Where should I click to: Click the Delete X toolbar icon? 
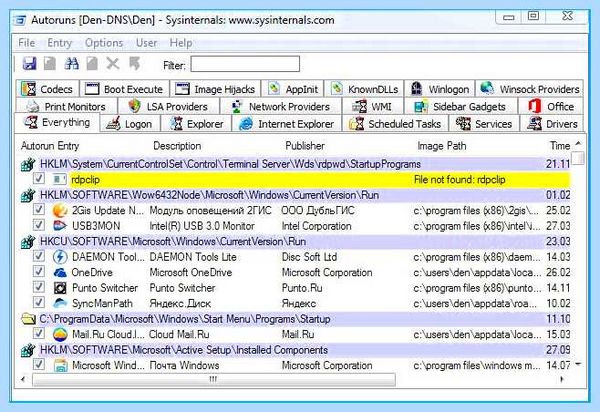(x=112, y=63)
